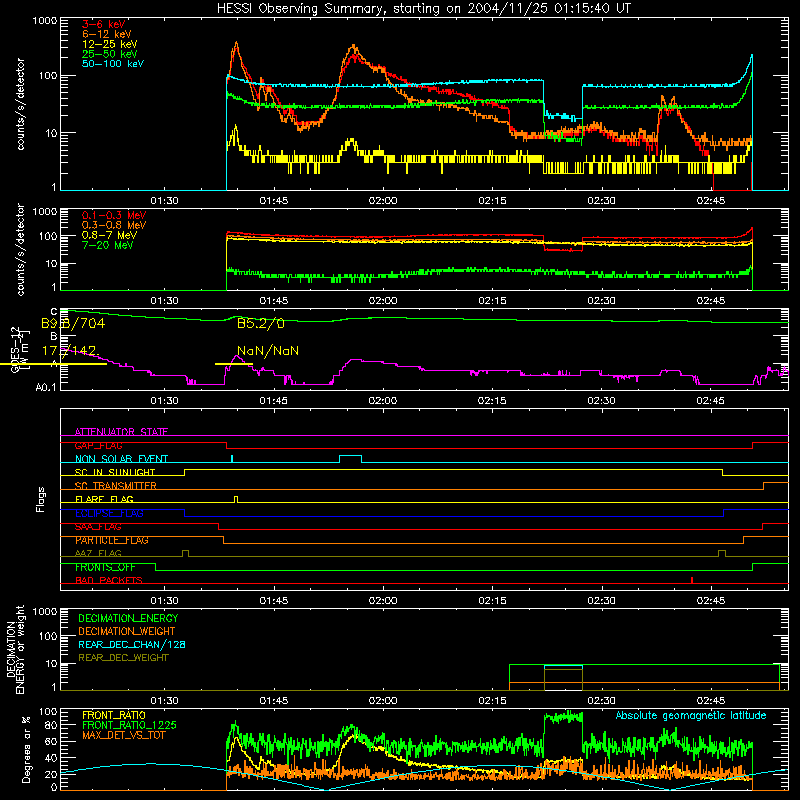Screen dimensions: 800x800
Task: Click the DECIMATION_WEIGHT legend label
Action: coord(127,631)
